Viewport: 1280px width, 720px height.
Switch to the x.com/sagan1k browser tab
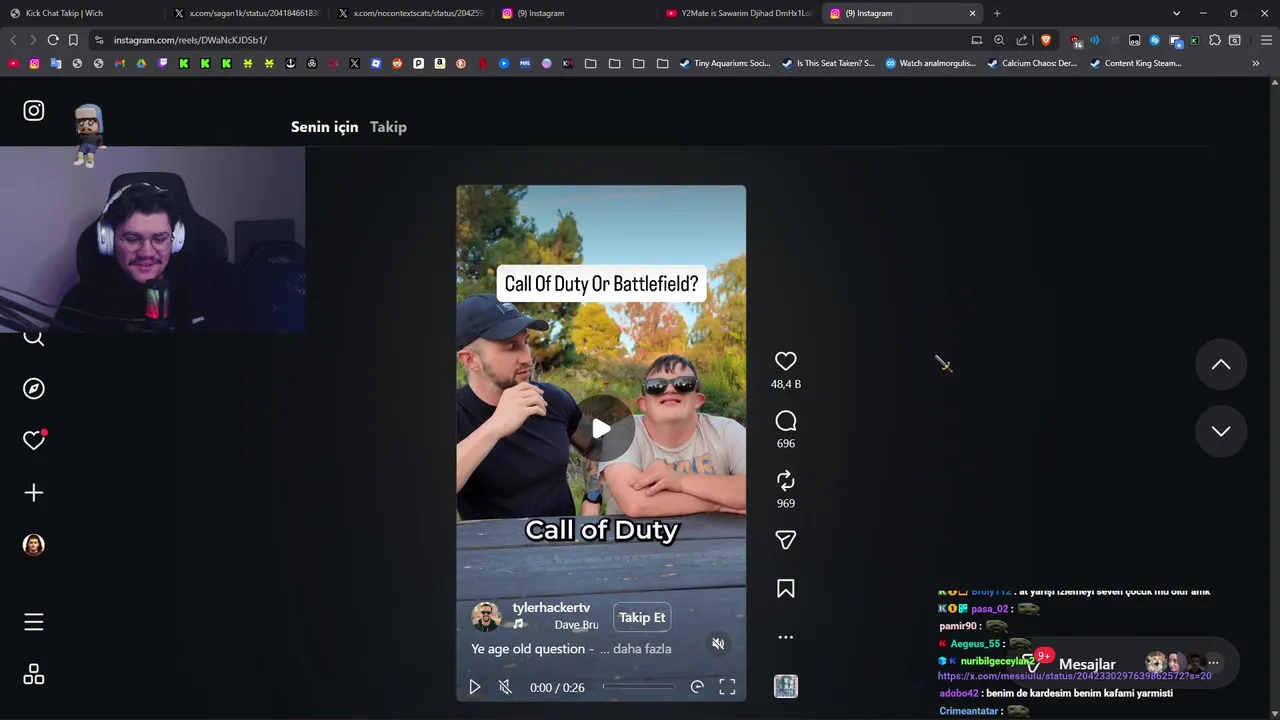pyautogui.click(x=246, y=13)
